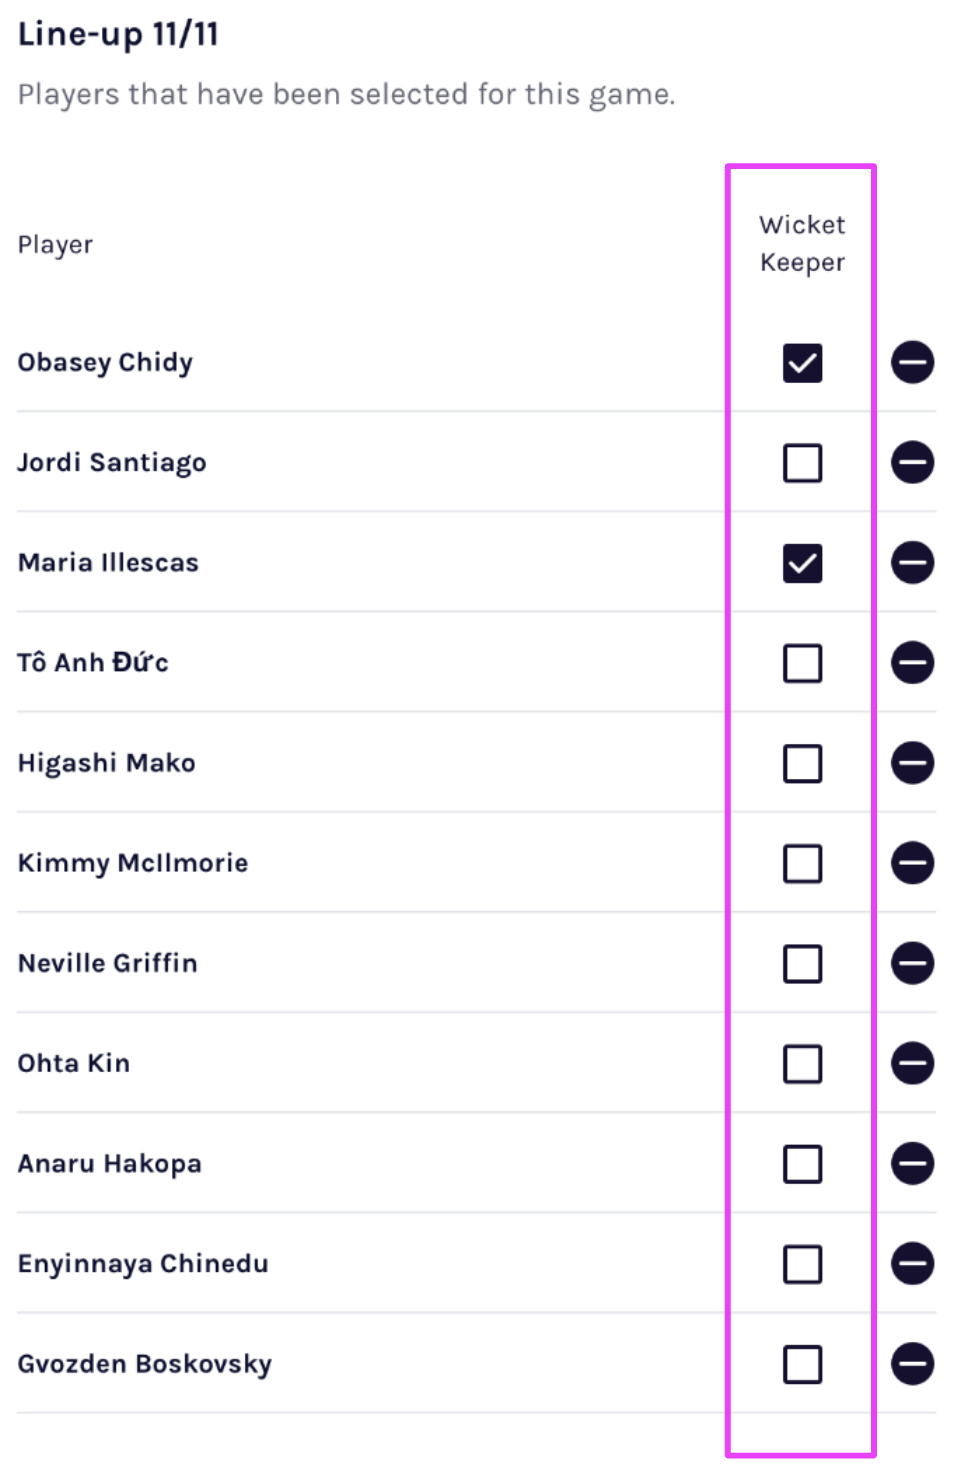969x1468 pixels.
Task: Remove Jordi Santiago using minus icon
Action: click(912, 462)
